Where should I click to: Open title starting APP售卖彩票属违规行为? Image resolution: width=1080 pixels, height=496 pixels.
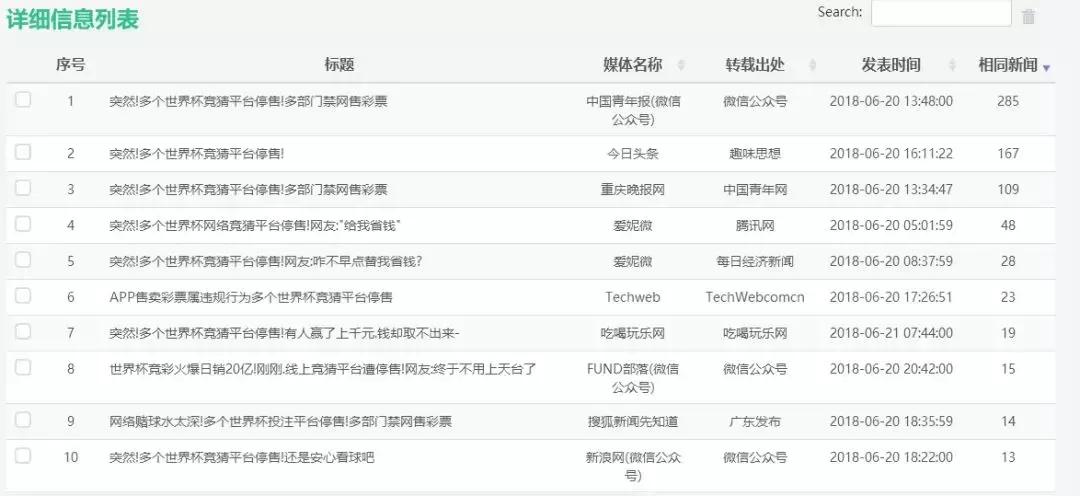pyautogui.click(x=251, y=297)
